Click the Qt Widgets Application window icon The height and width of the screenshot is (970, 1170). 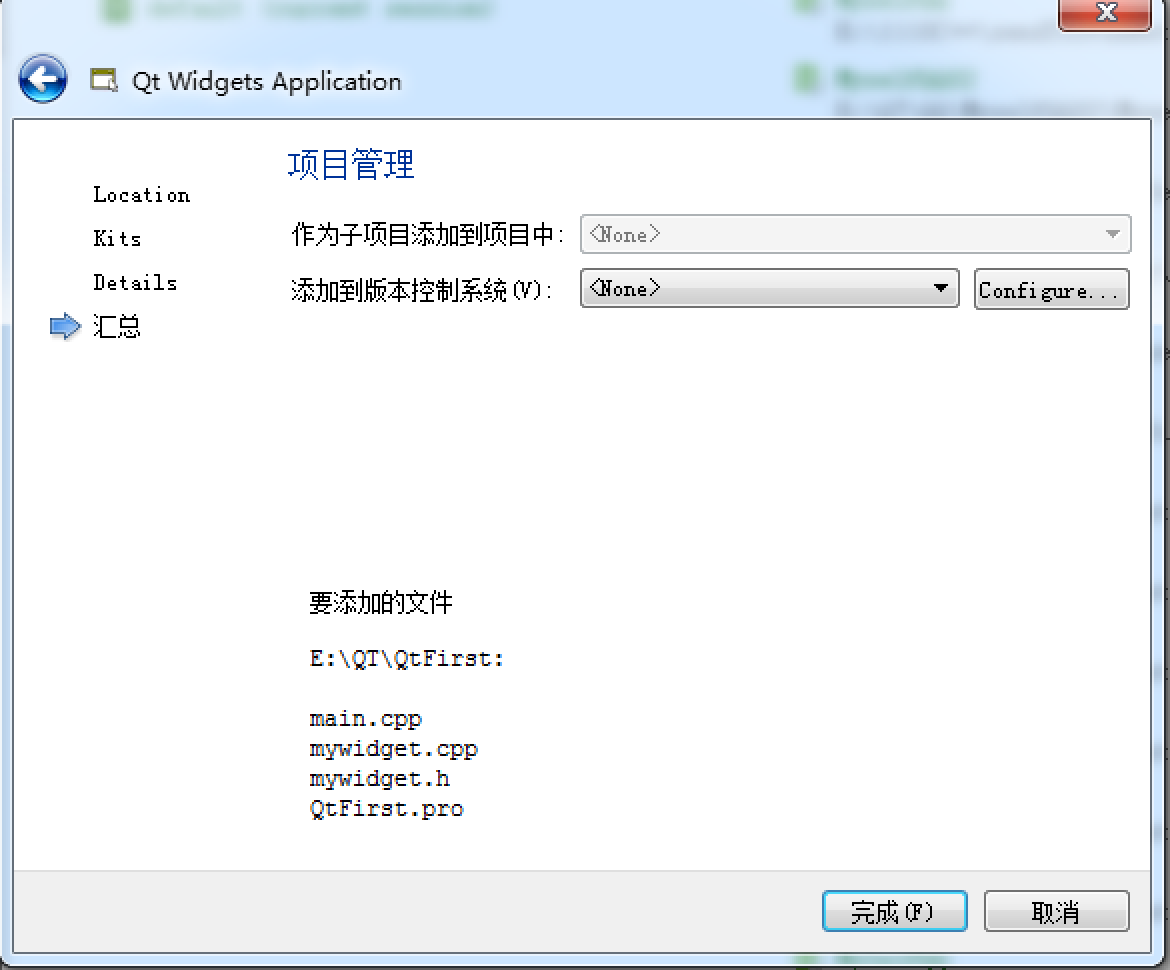[104, 80]
